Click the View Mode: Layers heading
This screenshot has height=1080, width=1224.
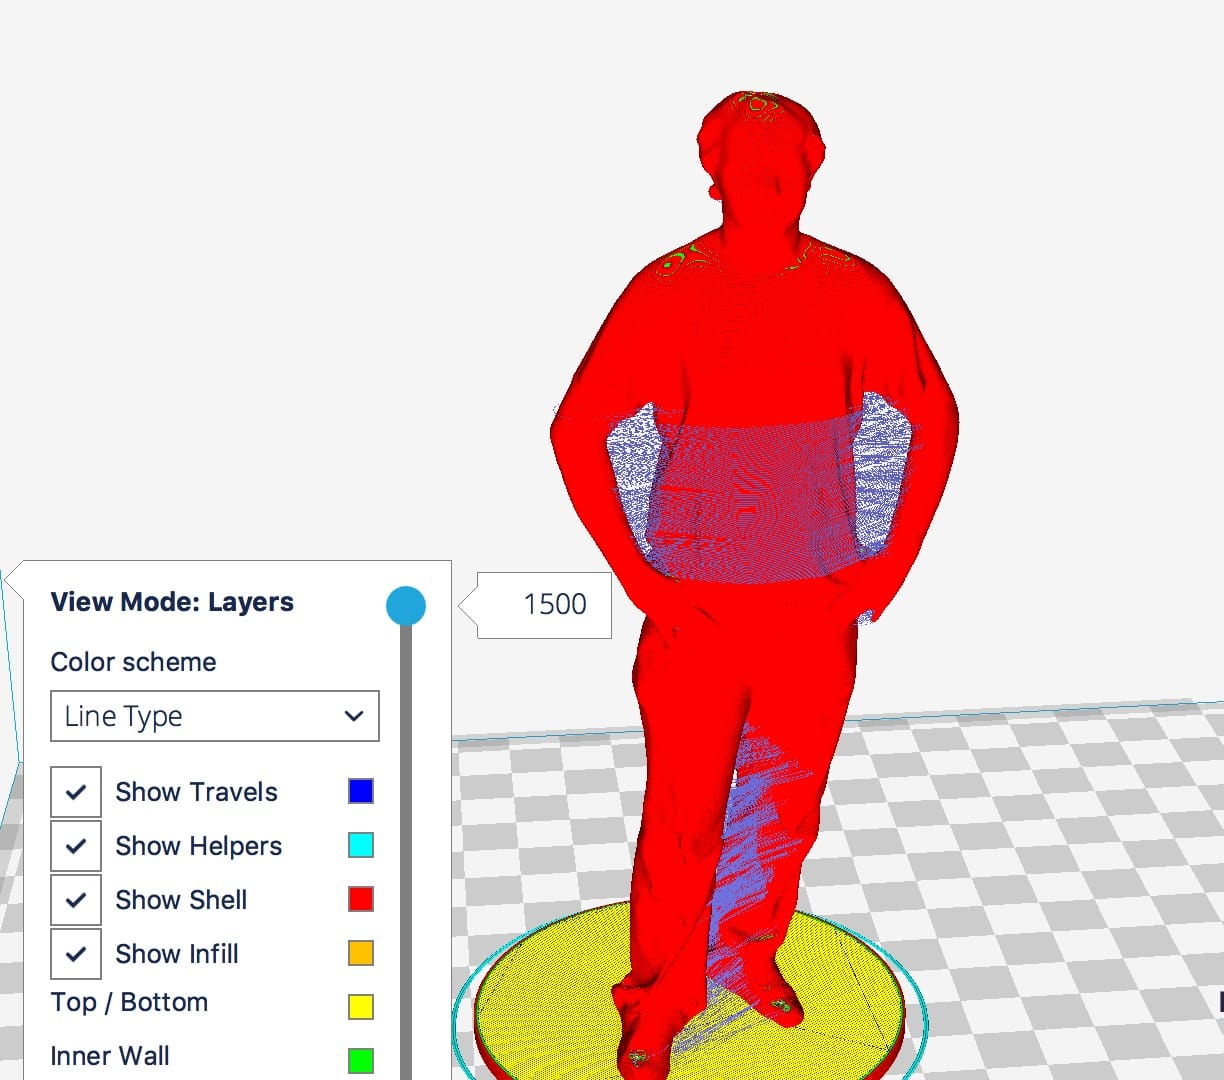pos(172,602)
